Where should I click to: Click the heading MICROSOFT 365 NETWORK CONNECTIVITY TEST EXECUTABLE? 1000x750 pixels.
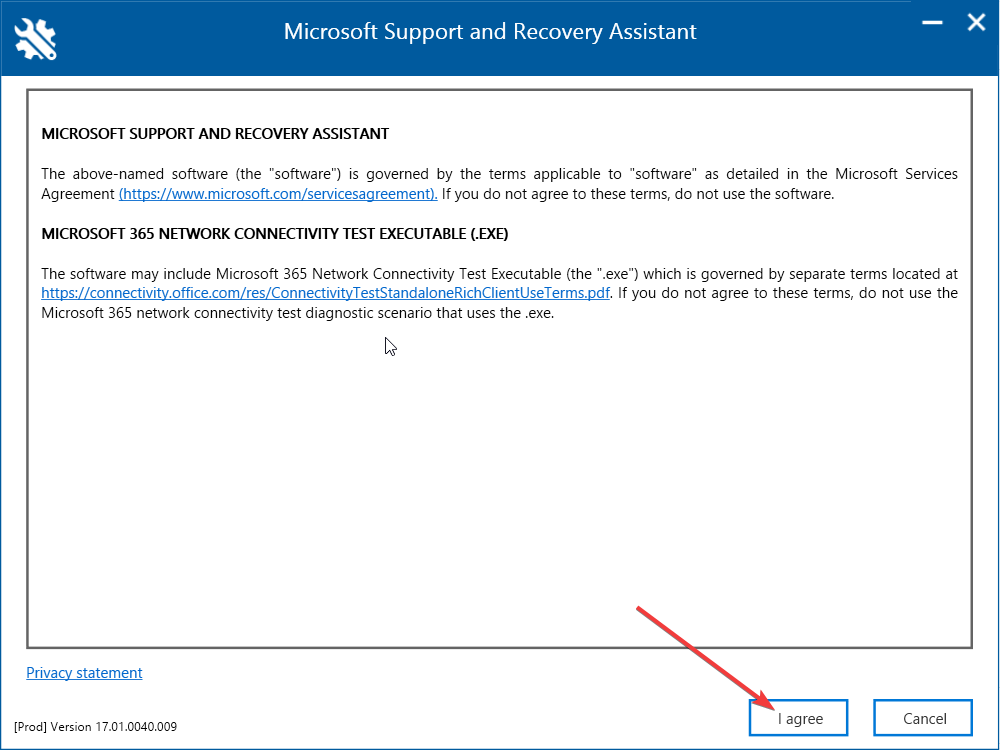[275, 234]
